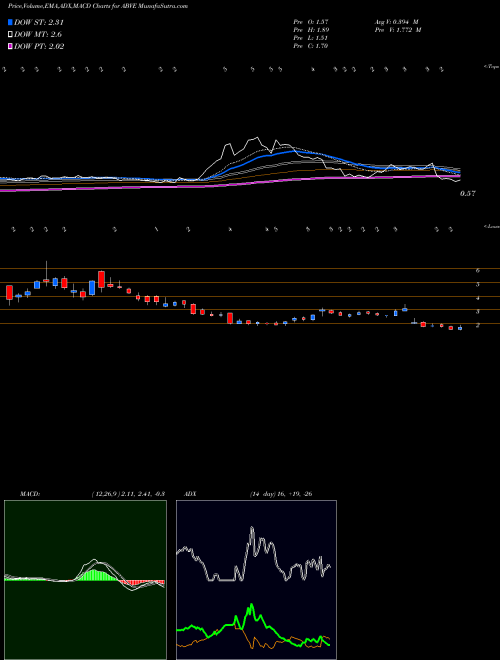The height and width of the screenshot is (660, 500).
Task: Click the 0.57 value beside the EMA lines
Action: 467,194
